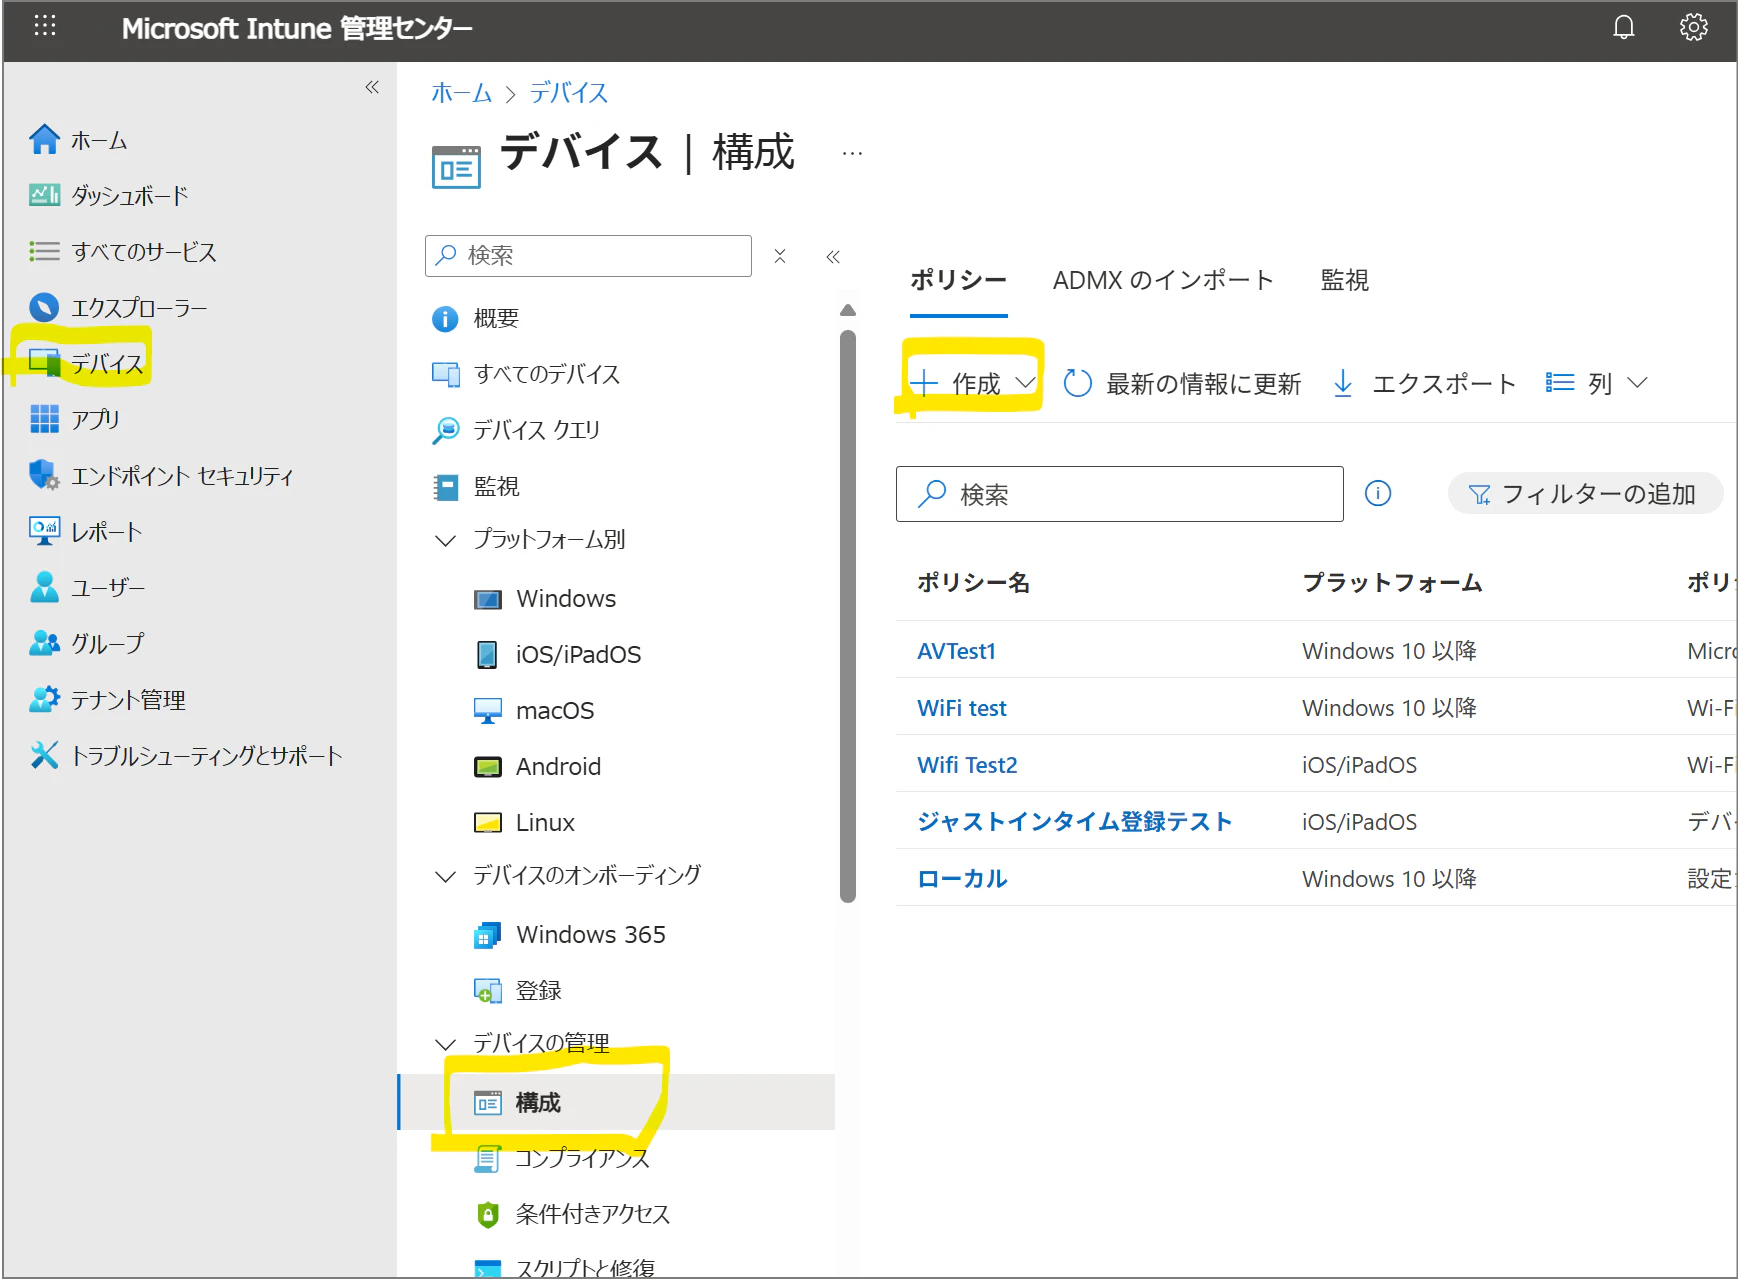Open the AVTest1 policy
The image size is (1738, 1279).
(957, 651)
